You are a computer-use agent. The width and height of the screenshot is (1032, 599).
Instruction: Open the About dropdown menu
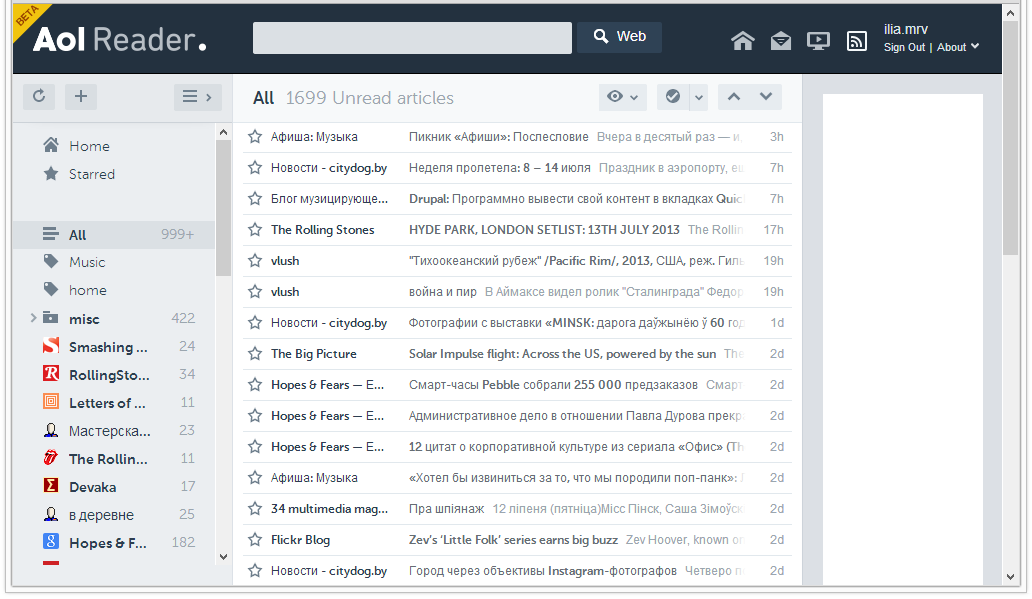(x=958, y=47)
